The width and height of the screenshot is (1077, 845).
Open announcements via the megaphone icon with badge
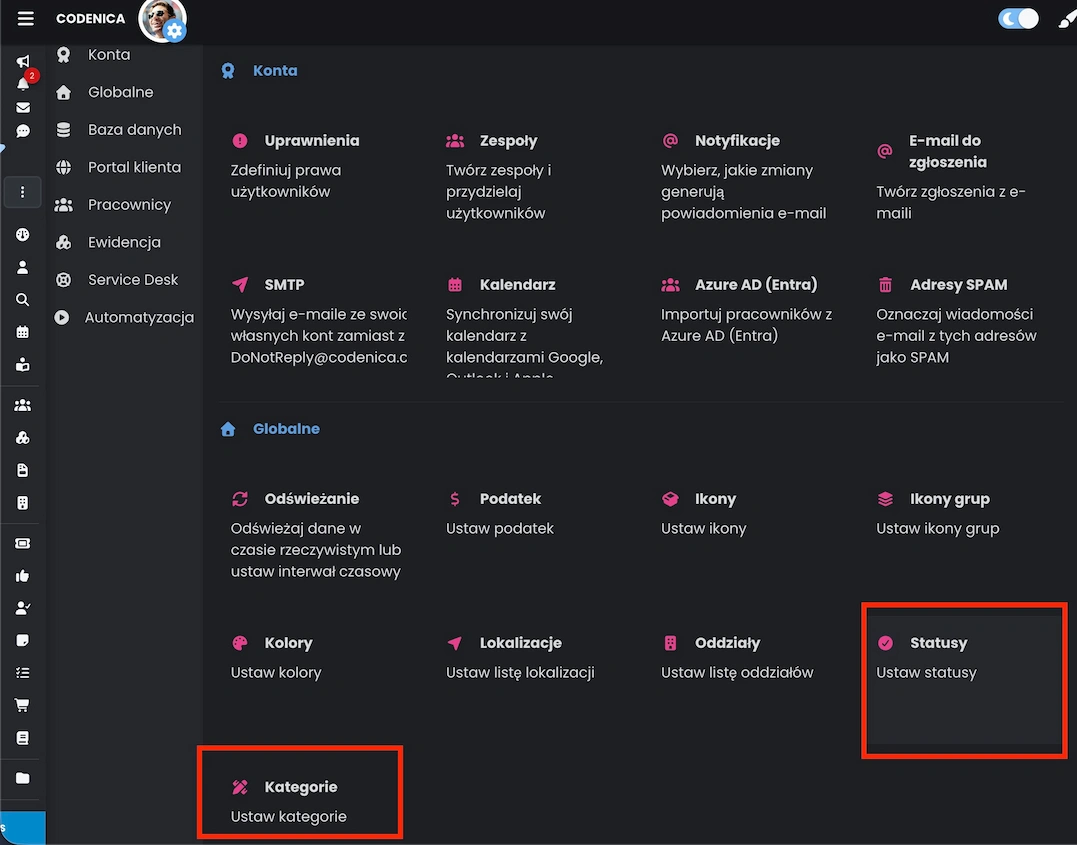tap(21, 62)
